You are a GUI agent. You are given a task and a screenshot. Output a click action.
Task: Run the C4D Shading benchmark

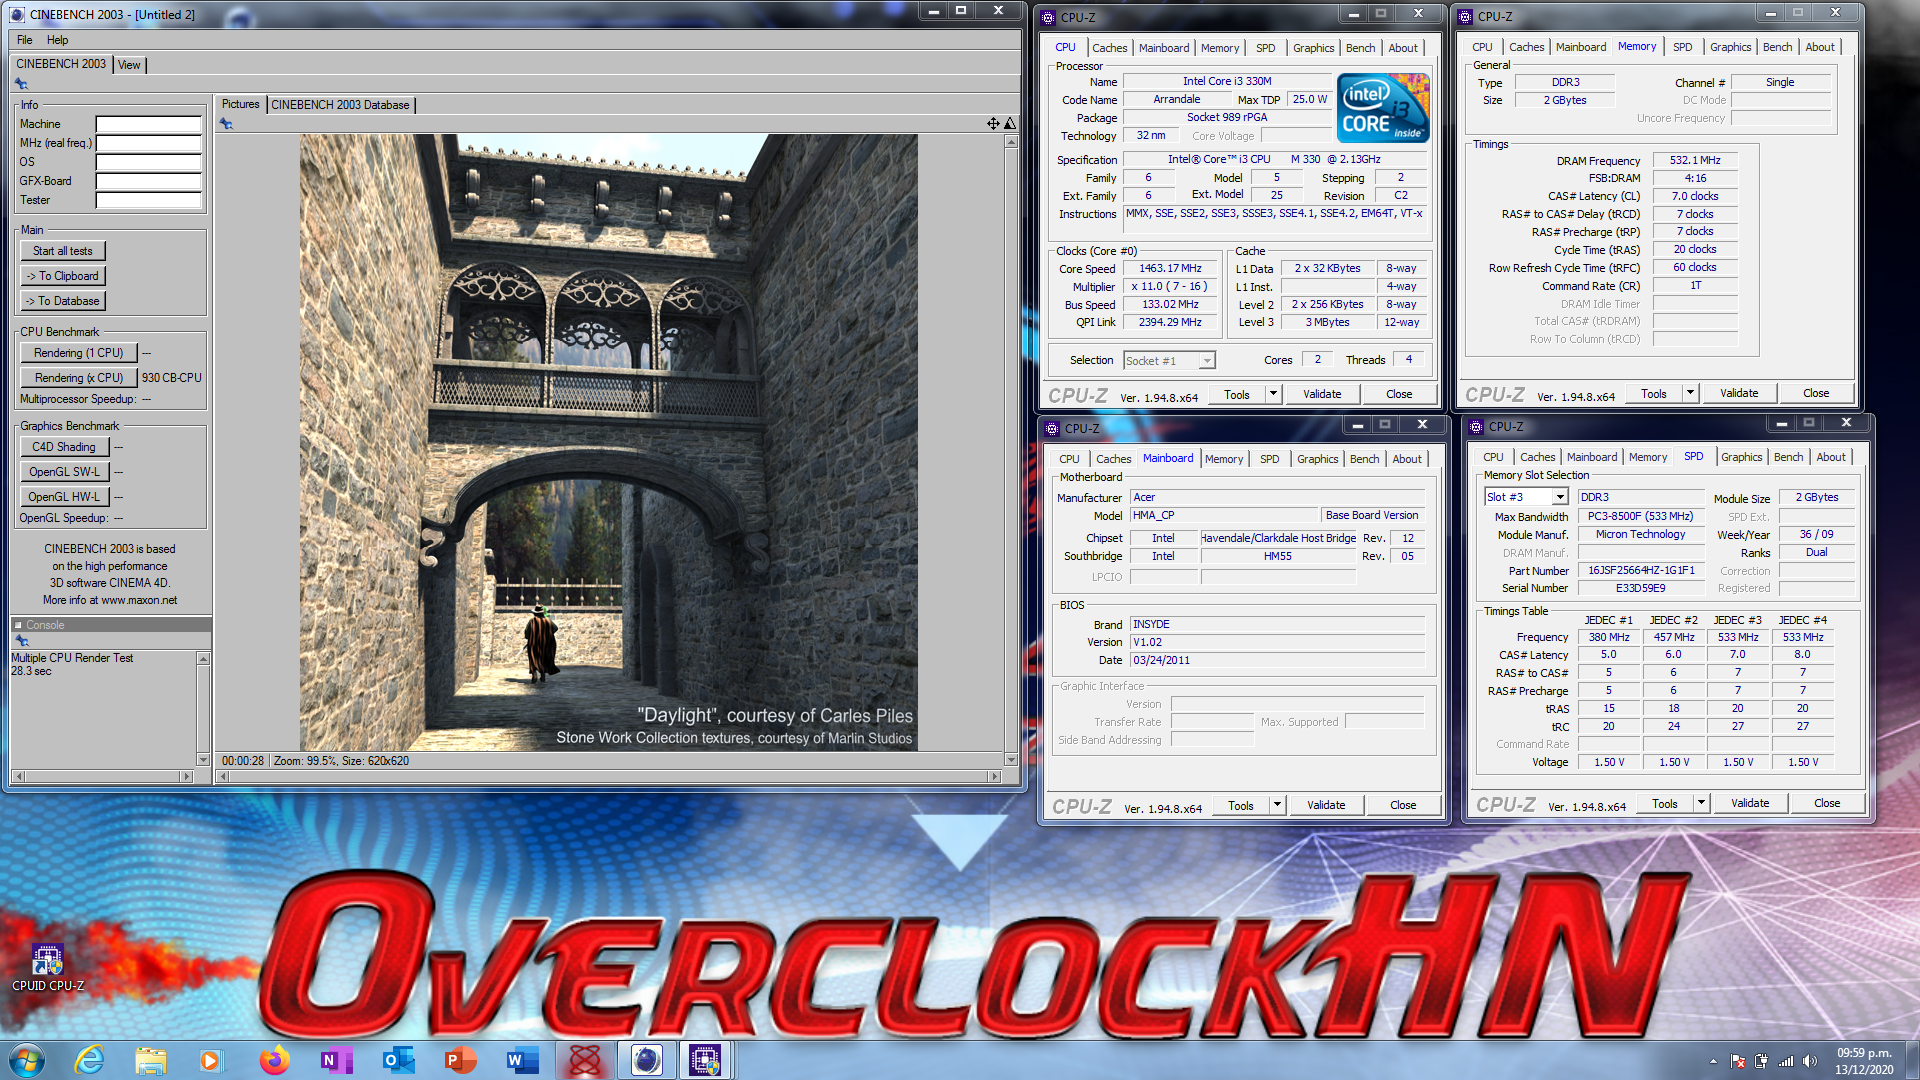point(64,447)
